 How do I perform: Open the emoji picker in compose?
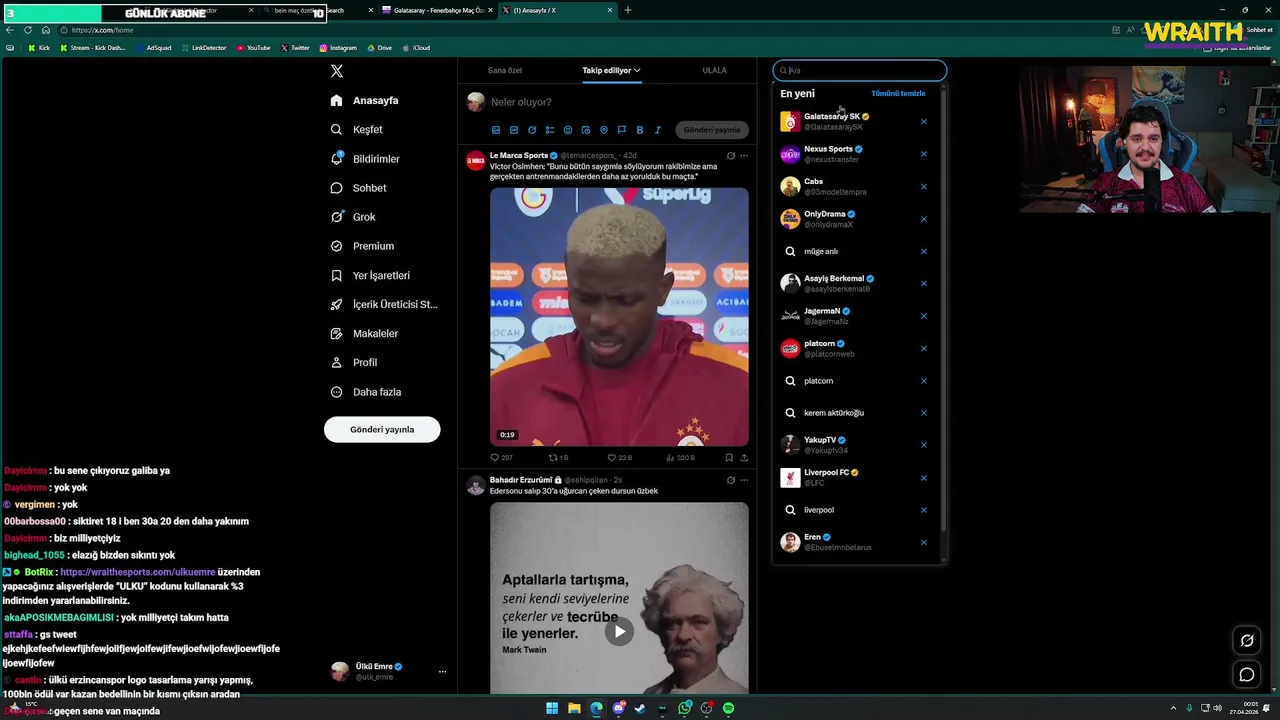[x=568, y=130]
